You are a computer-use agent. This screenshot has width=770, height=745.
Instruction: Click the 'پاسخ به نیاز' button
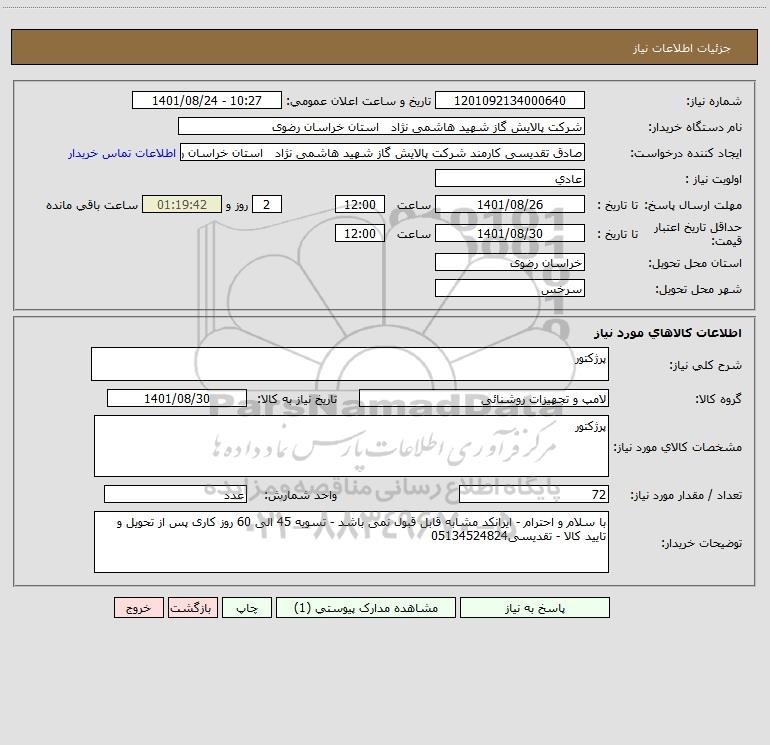click(535, 608)
